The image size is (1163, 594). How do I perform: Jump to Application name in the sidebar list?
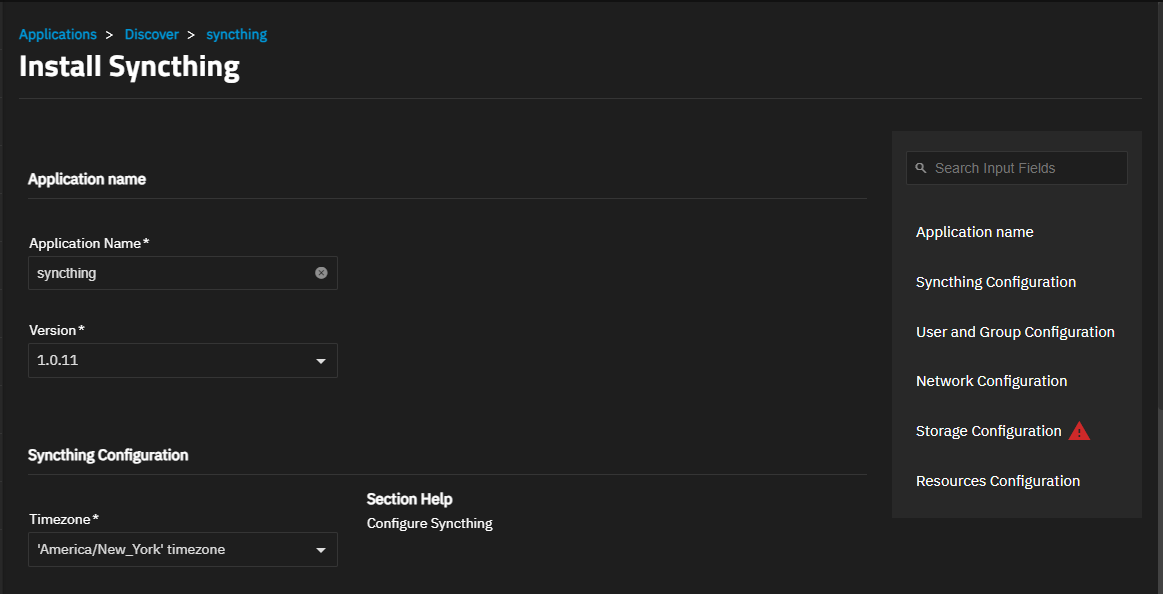[975, 232]
